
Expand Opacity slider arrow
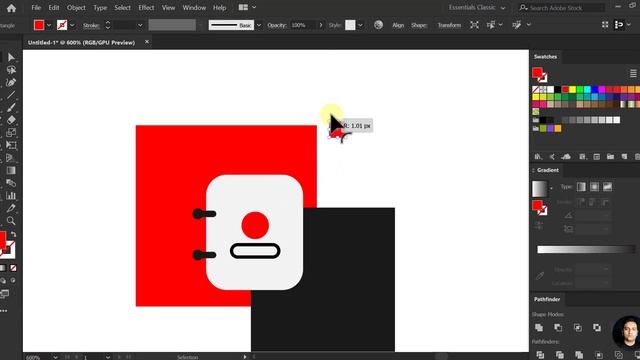tap(321, 25)
